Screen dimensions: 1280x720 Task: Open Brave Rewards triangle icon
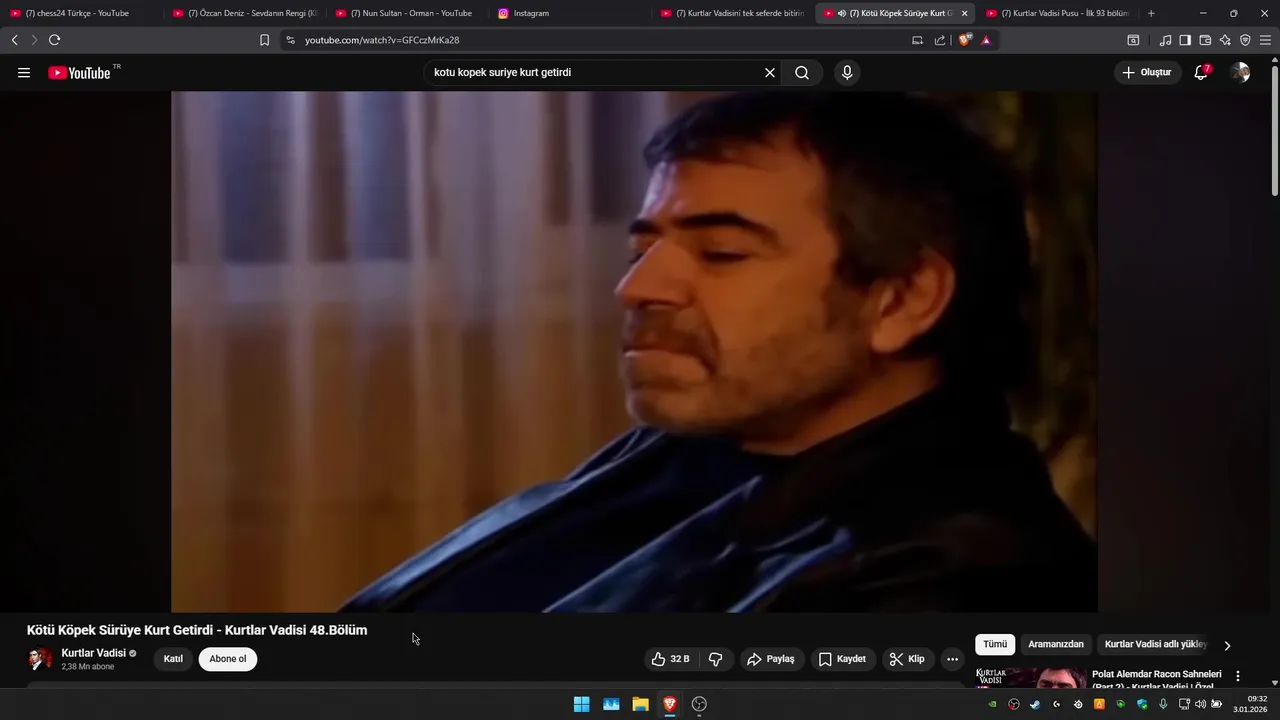[986, 40]
